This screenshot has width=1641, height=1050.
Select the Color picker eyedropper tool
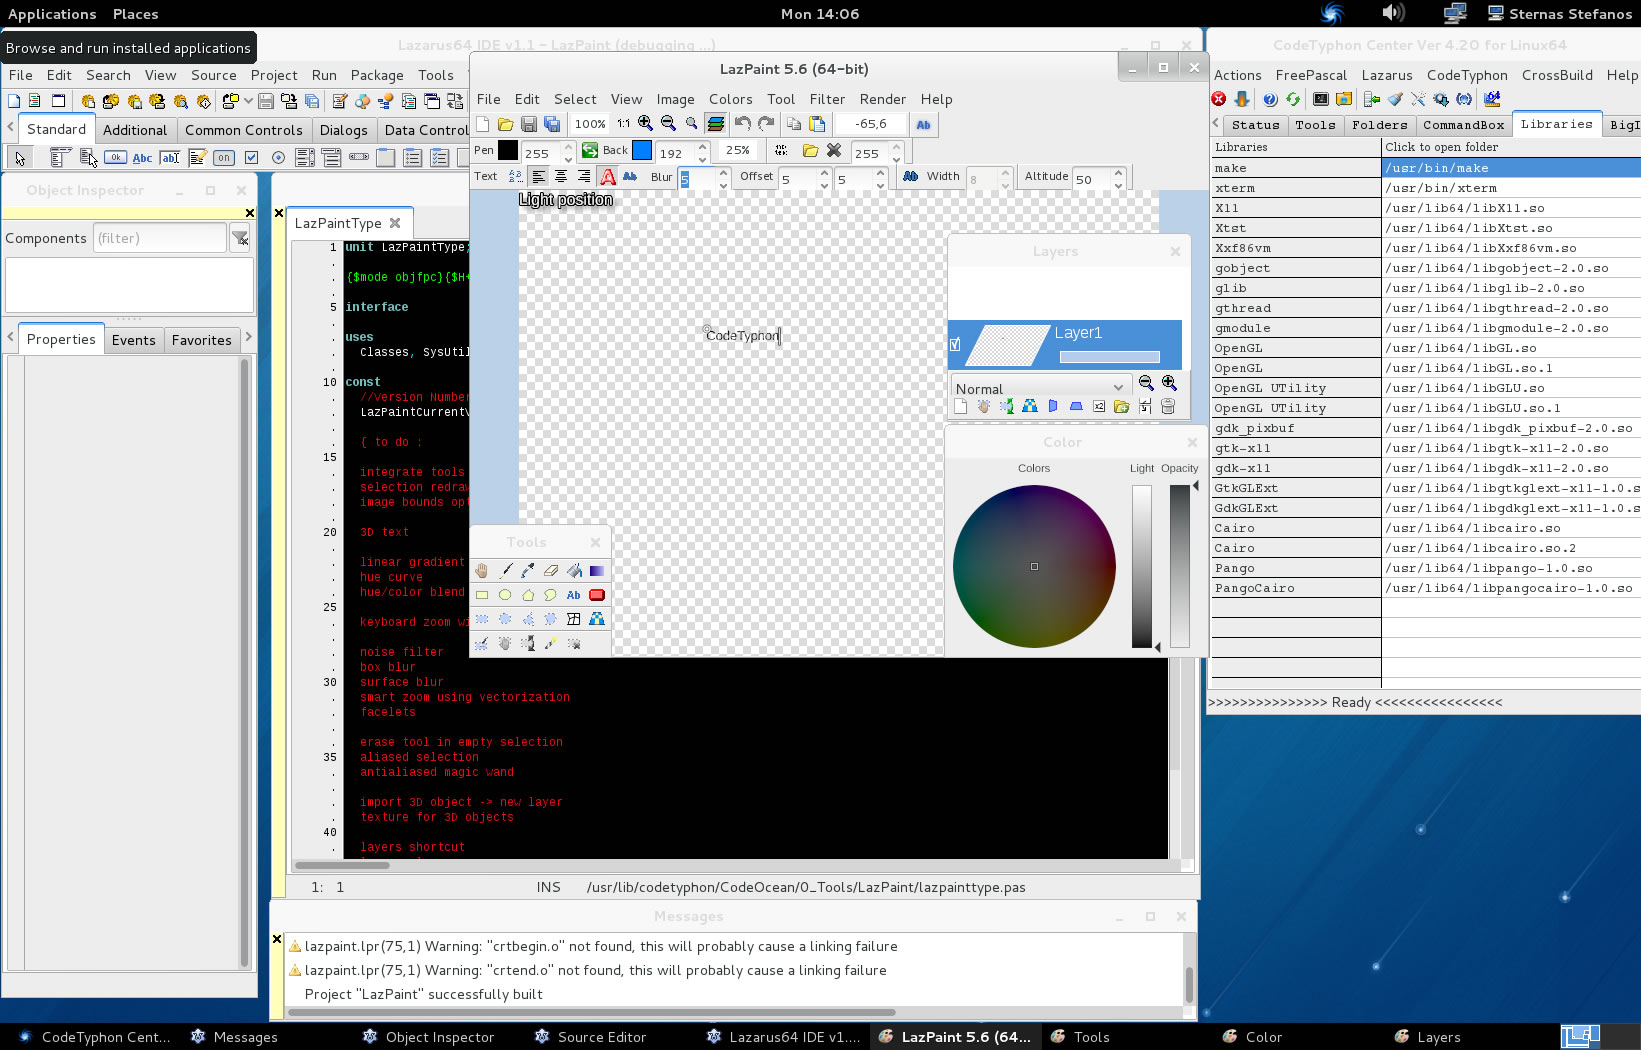(528, 571)
